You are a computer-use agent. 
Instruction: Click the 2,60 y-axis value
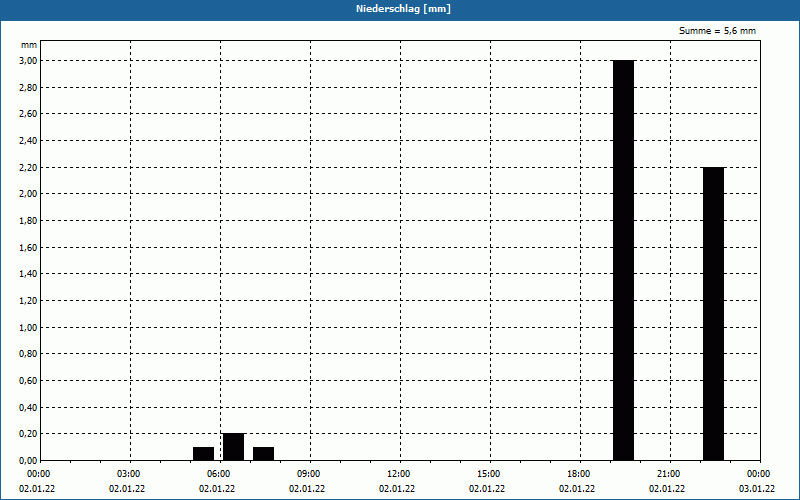click(28, 114)
